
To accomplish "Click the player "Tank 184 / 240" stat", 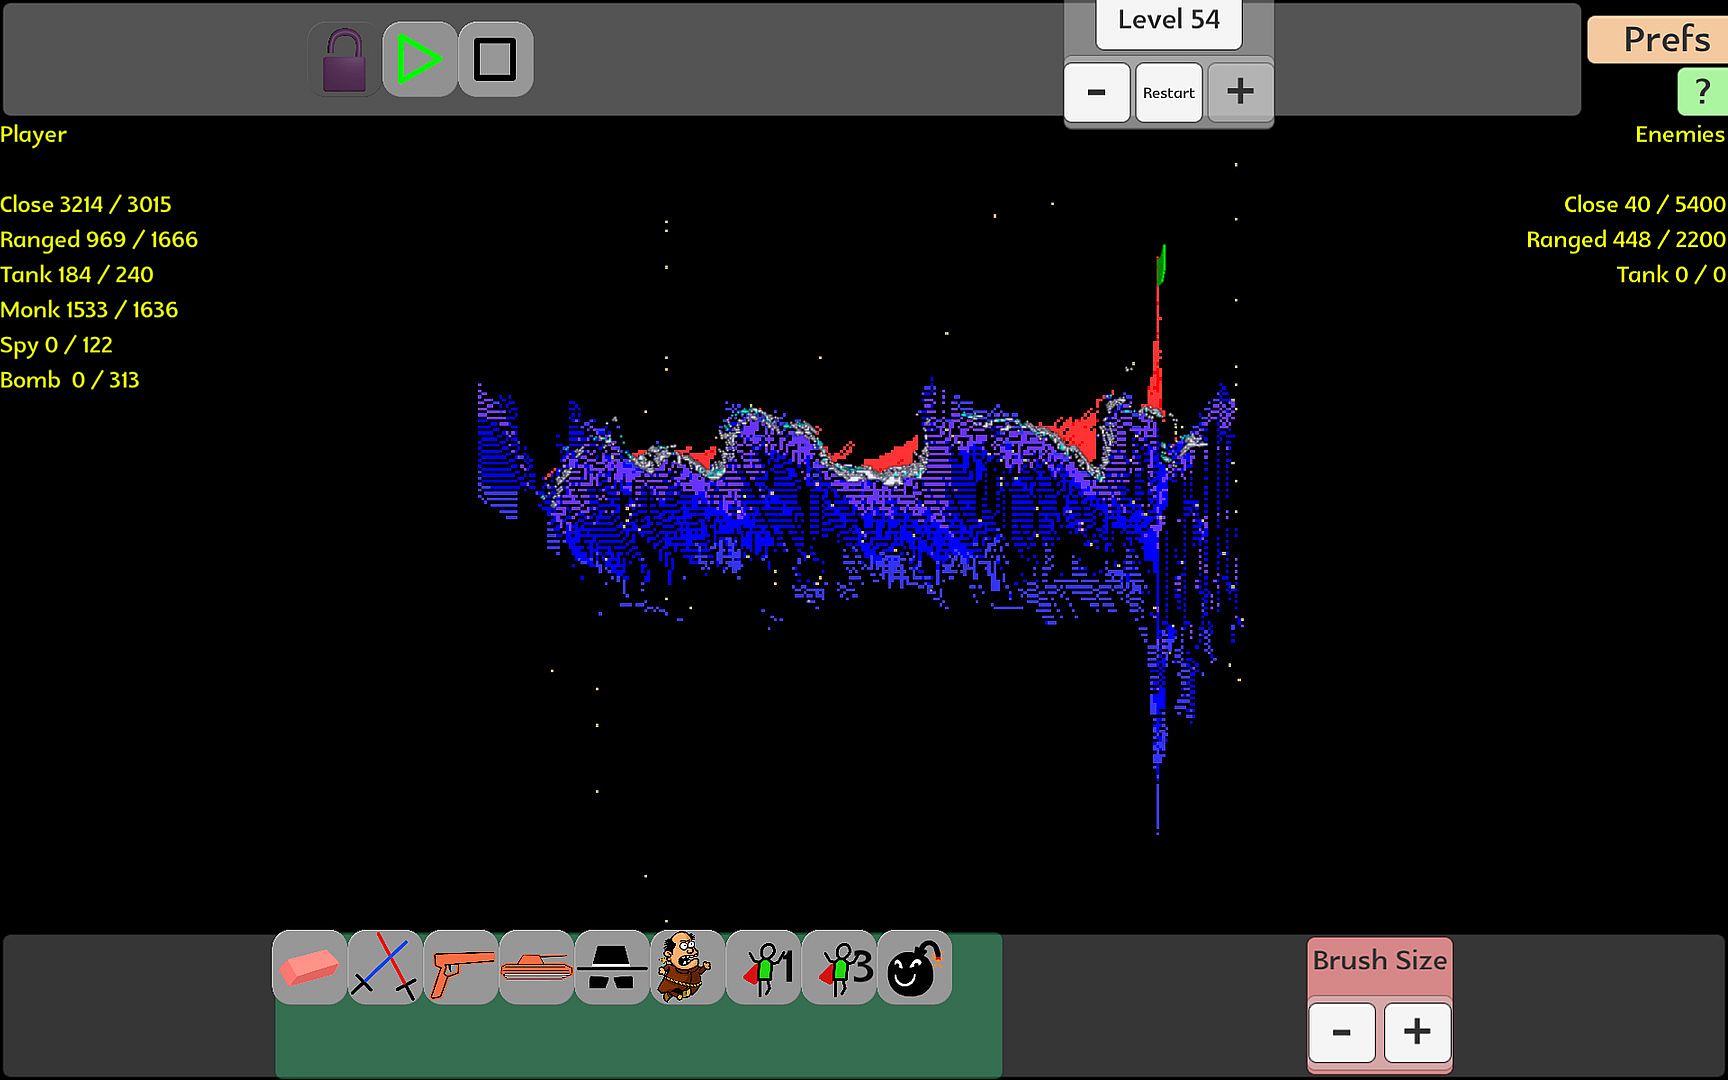I will [x=77, y=274].
